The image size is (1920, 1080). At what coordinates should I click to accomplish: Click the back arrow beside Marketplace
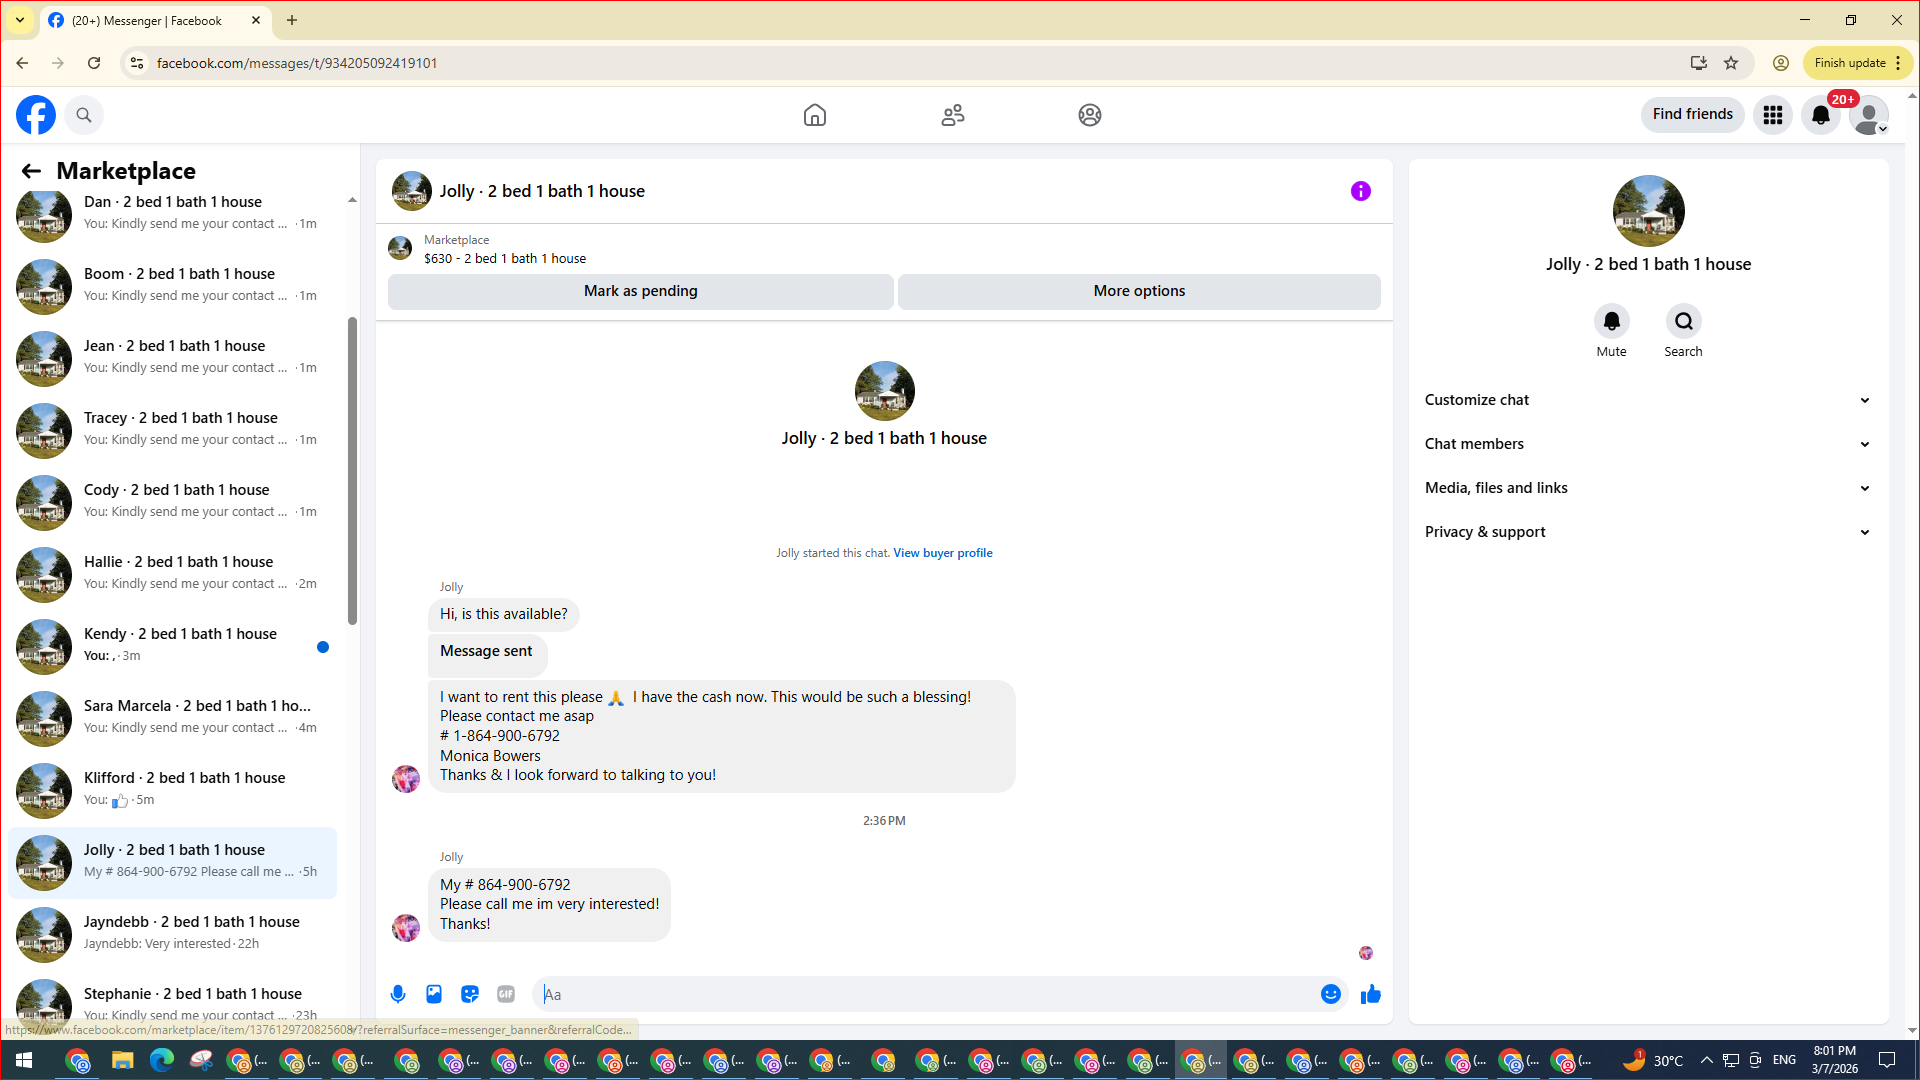point(31,171)
